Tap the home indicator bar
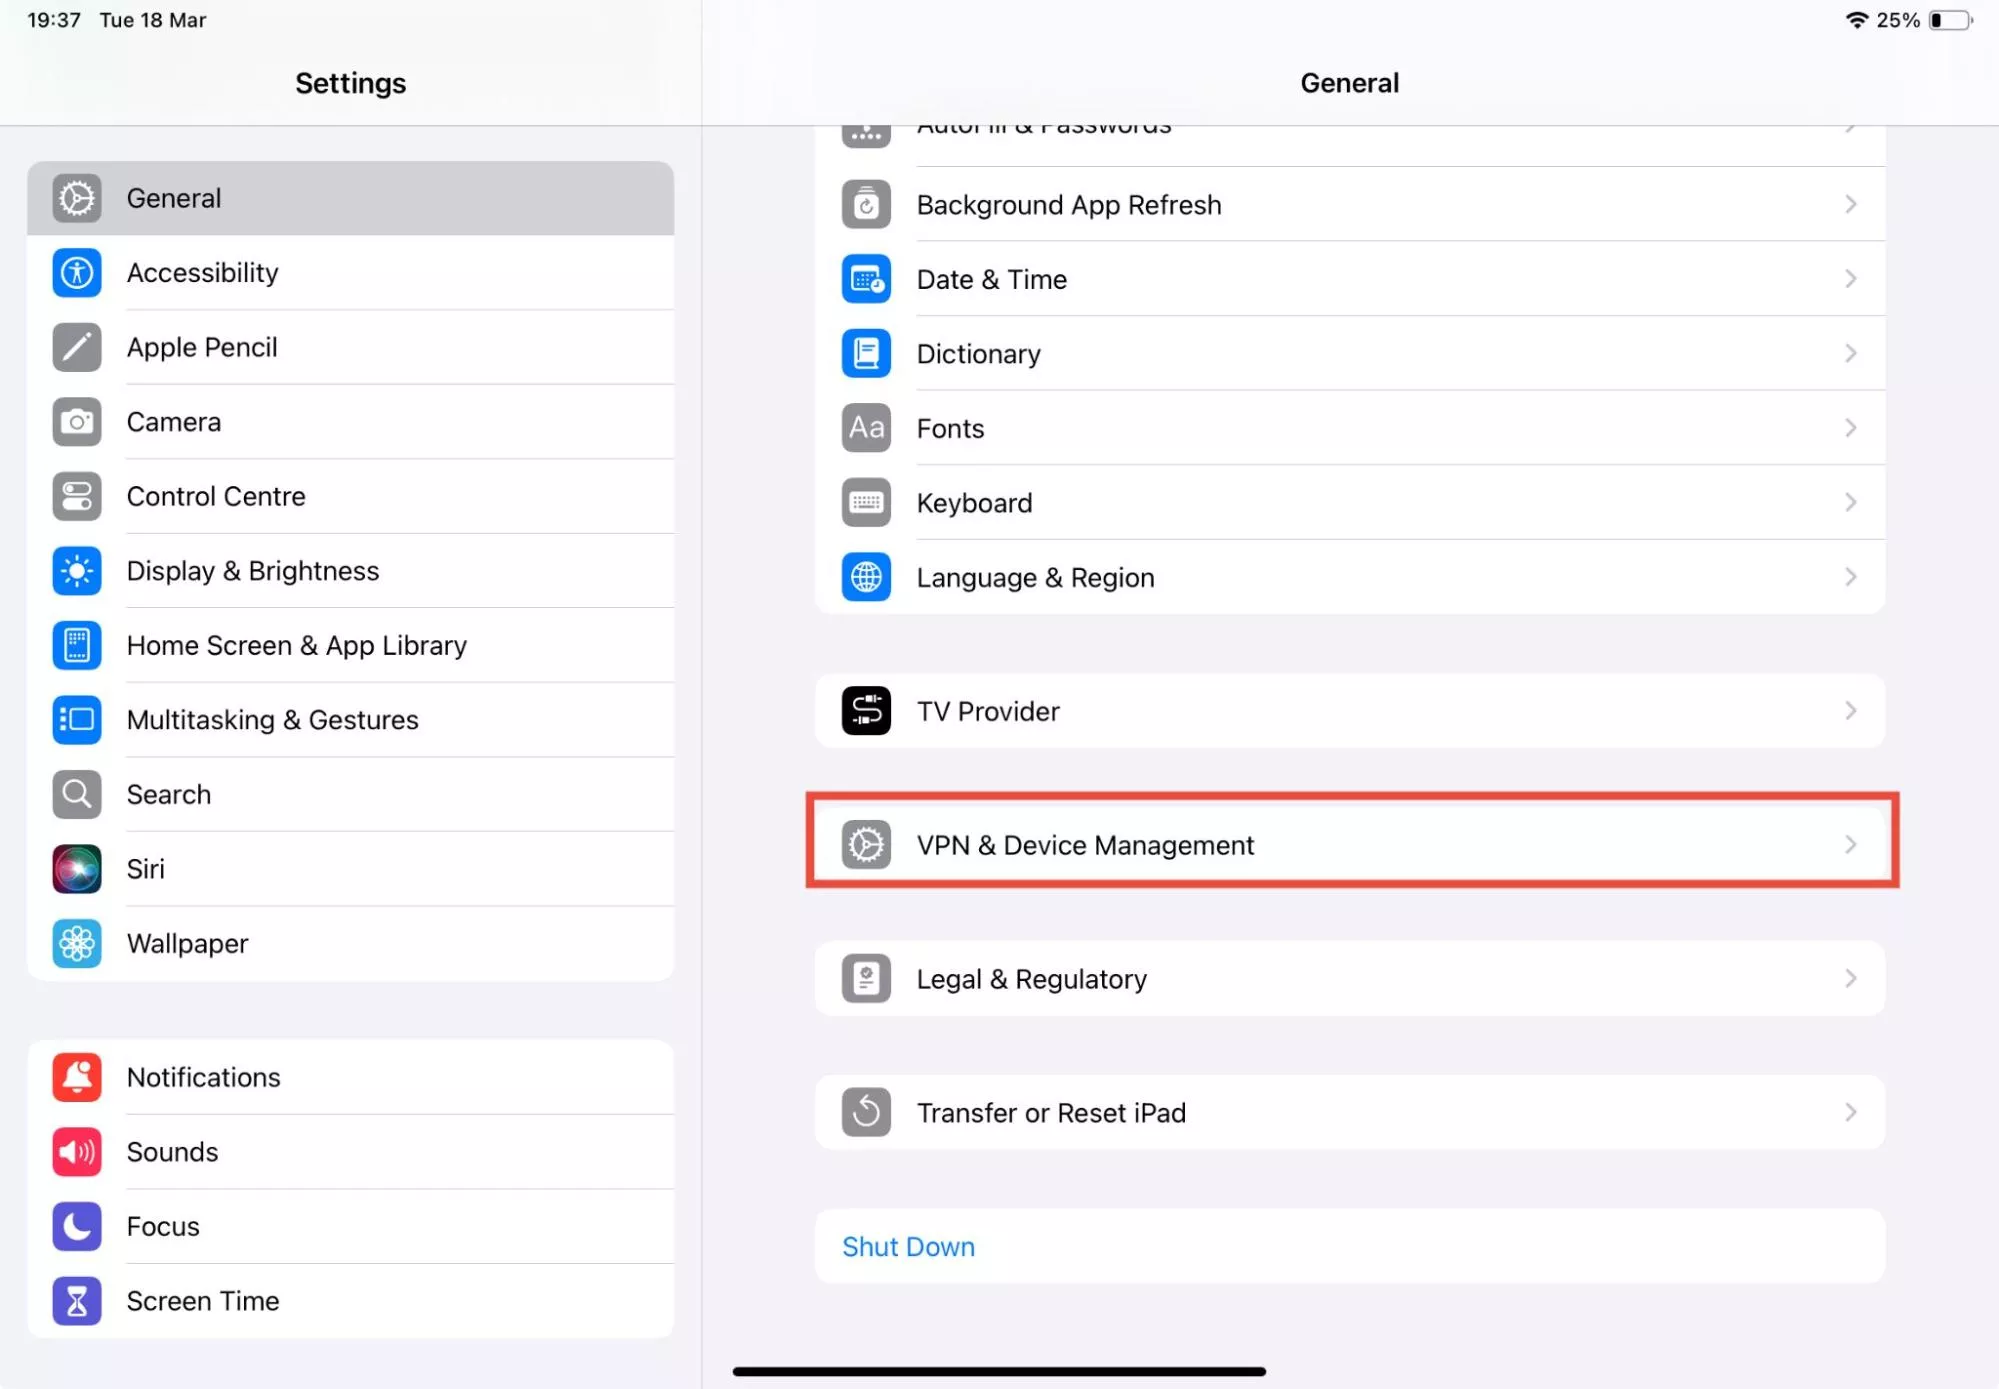Screen dimensions: 1999x1389 [x=999, y=1372]
